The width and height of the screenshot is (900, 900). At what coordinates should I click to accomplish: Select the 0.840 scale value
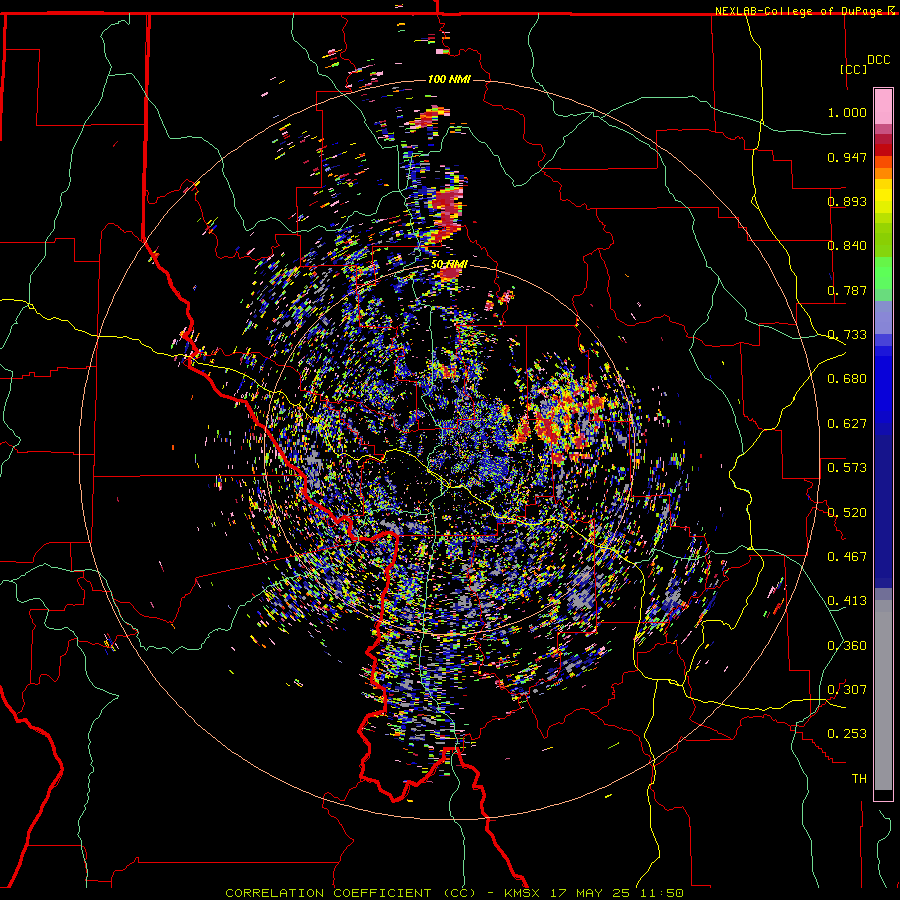847,246
